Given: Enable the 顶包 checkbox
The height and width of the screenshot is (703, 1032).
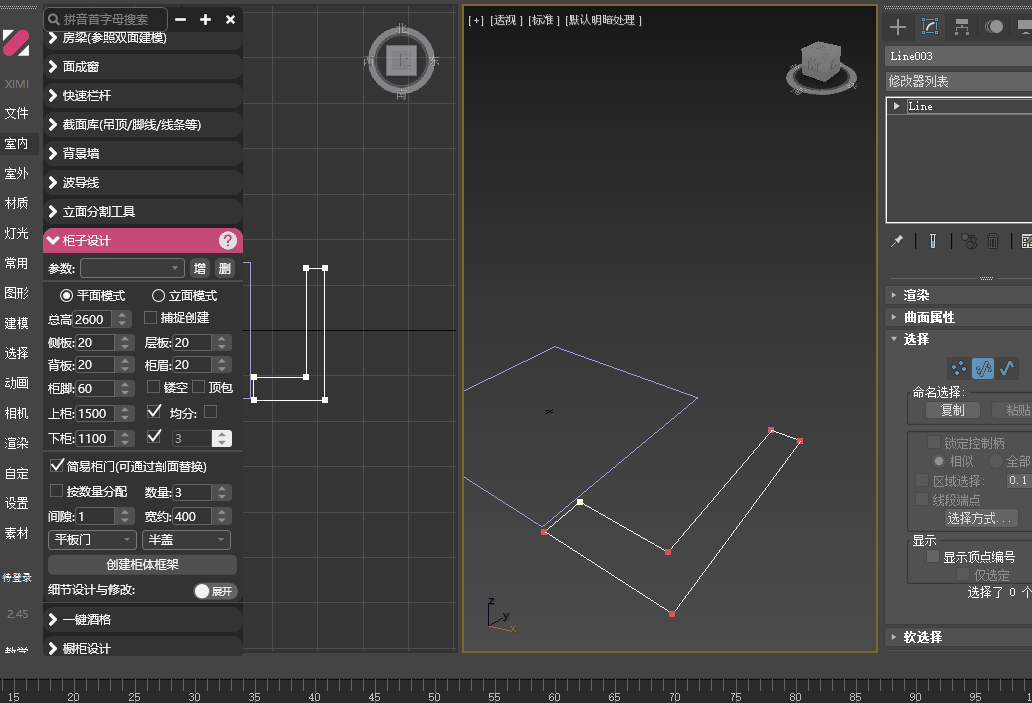Looking at the screenshot, I should pos(198,386).
